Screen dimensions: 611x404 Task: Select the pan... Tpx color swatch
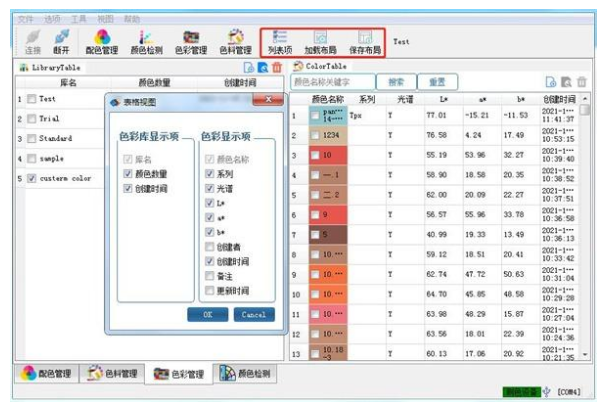click(327, 115)
